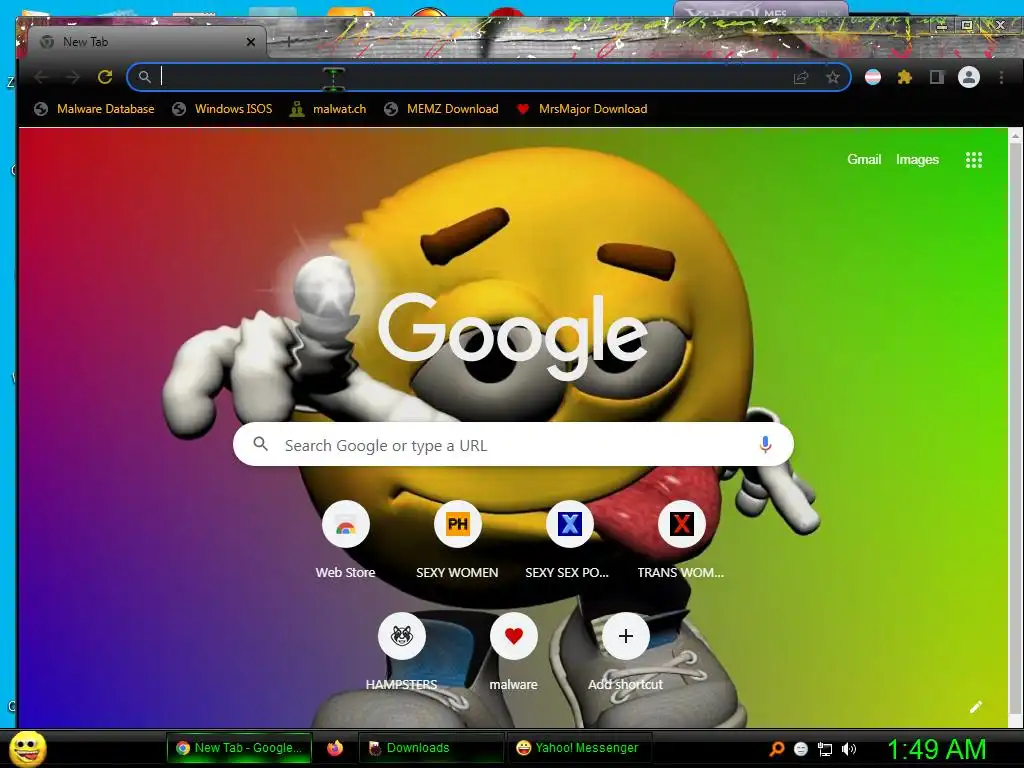Viewport: 1024px width, 768px height.
Task: Open Gmail link
Action: [864, 159]
